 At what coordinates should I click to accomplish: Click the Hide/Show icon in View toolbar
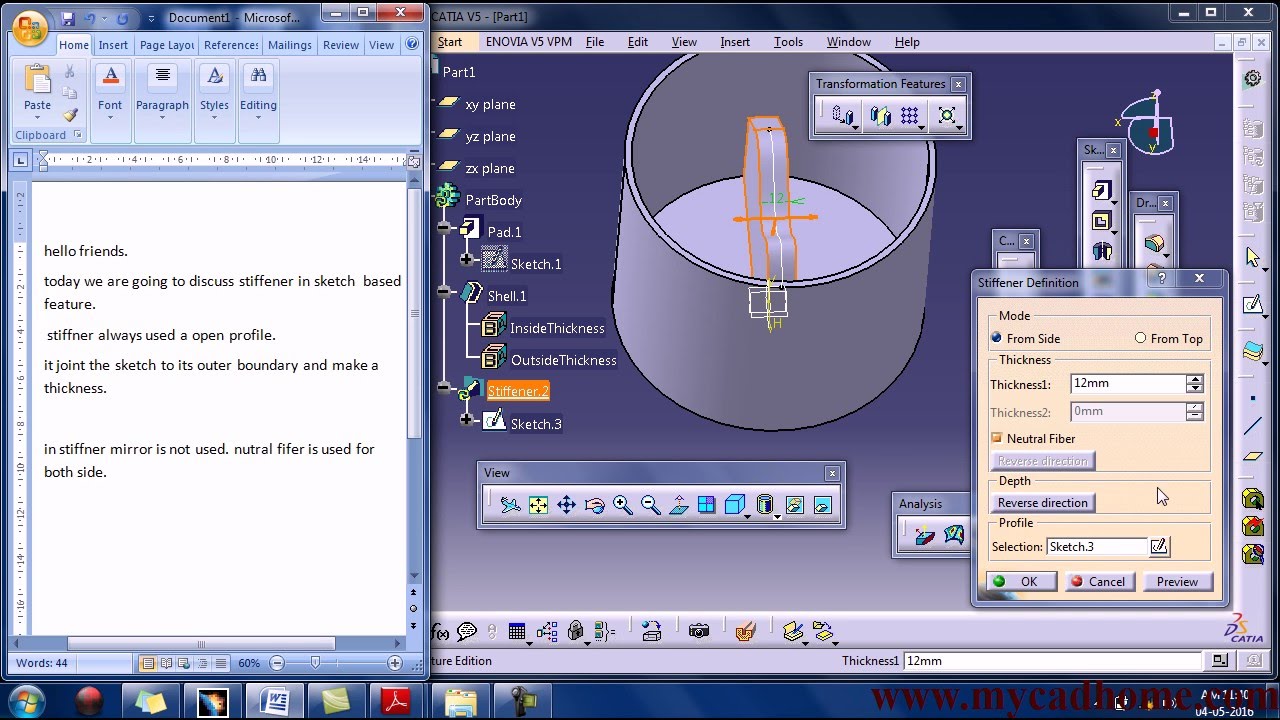coord(795,506)
